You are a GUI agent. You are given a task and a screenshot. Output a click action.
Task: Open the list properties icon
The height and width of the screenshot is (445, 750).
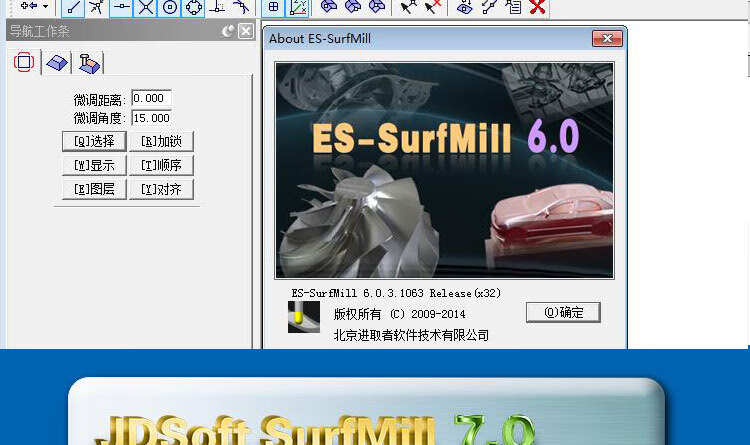tap(514, 7)
